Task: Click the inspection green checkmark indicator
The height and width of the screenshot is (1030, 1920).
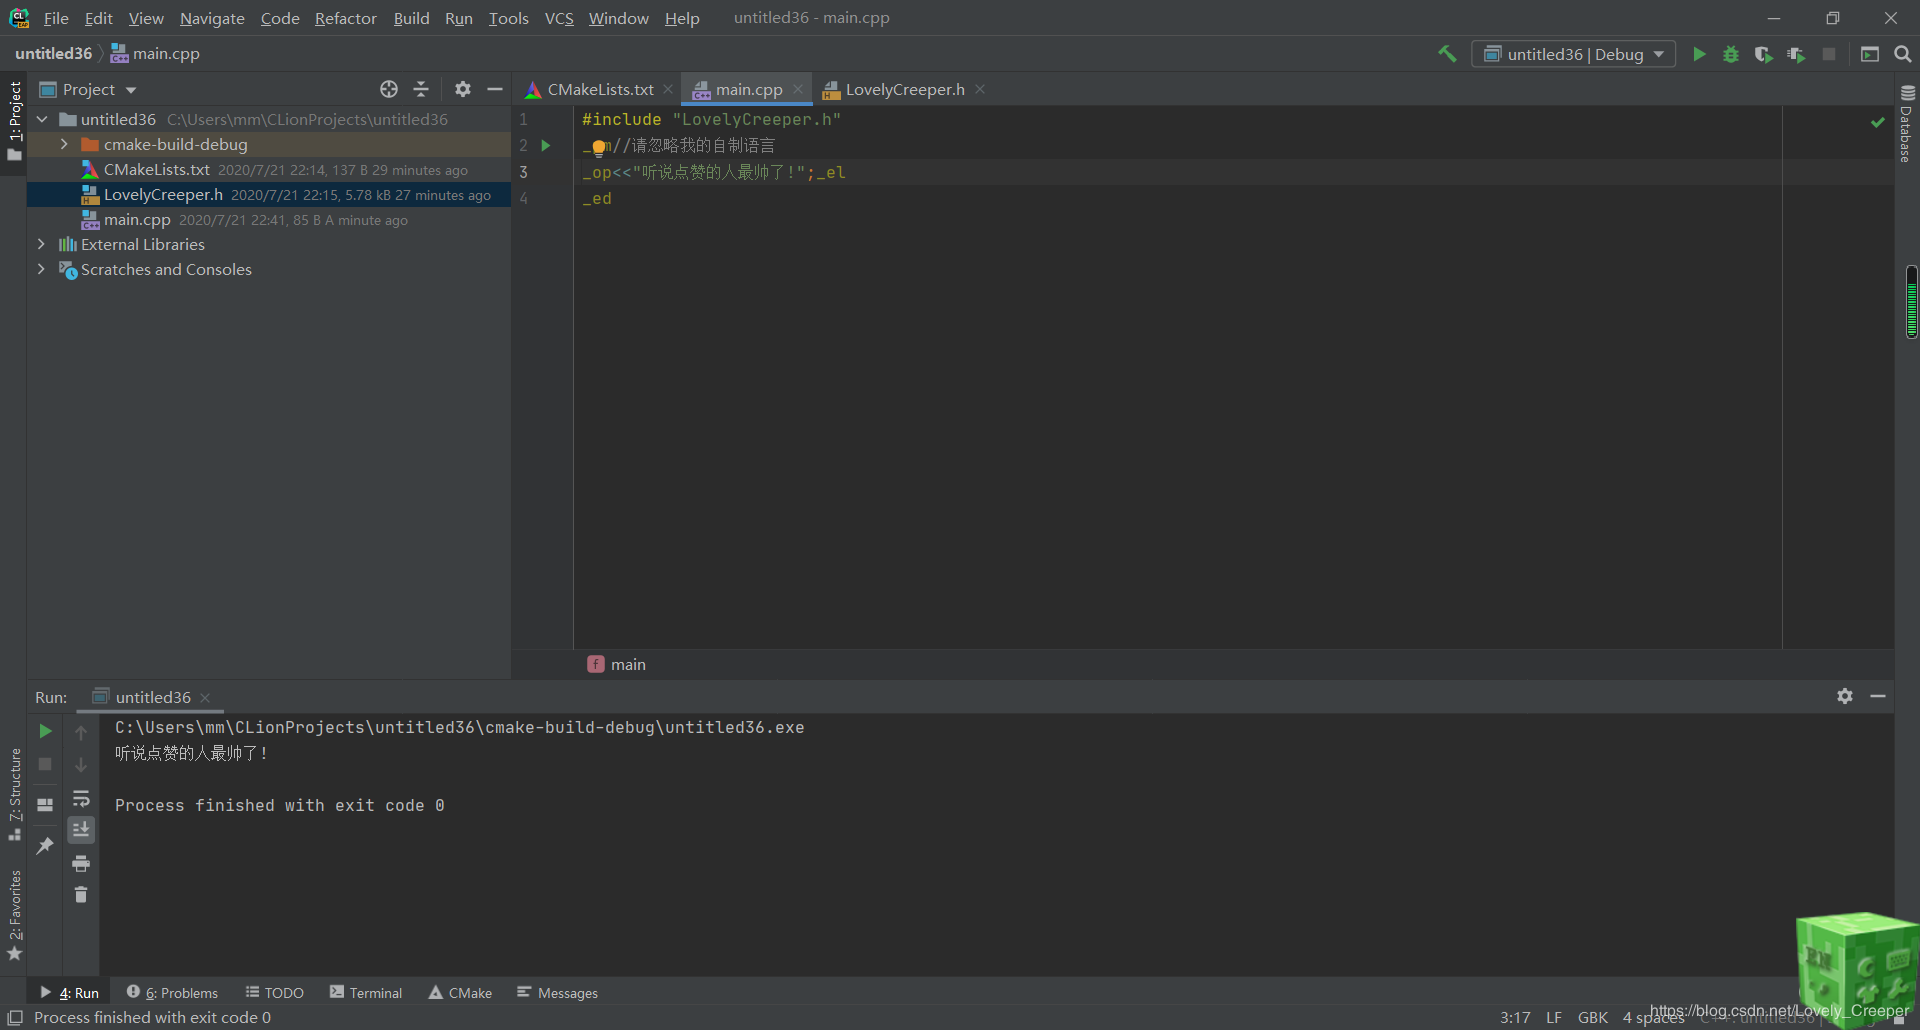Action: (1878, 122)
